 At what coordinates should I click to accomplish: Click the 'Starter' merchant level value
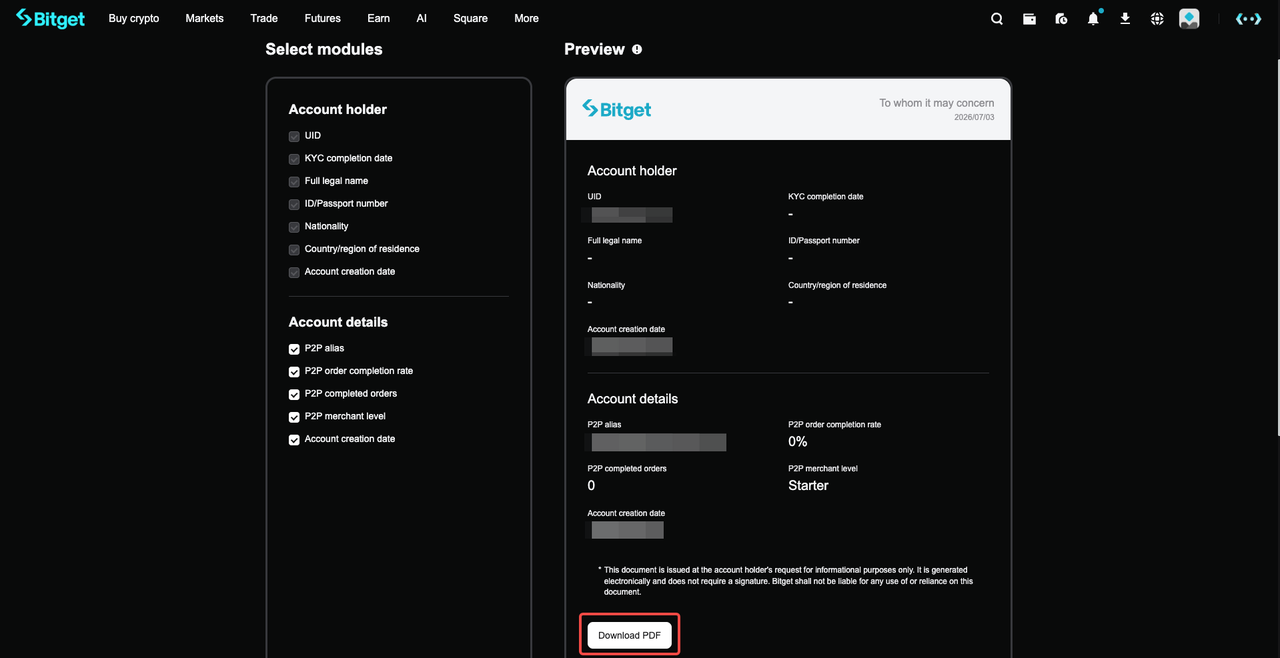tap(808, 486)
